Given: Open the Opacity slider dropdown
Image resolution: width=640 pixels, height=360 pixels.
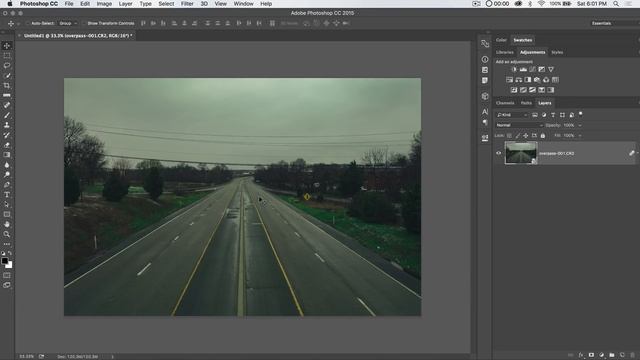Looking at the screenshot, I should (580, 125).
